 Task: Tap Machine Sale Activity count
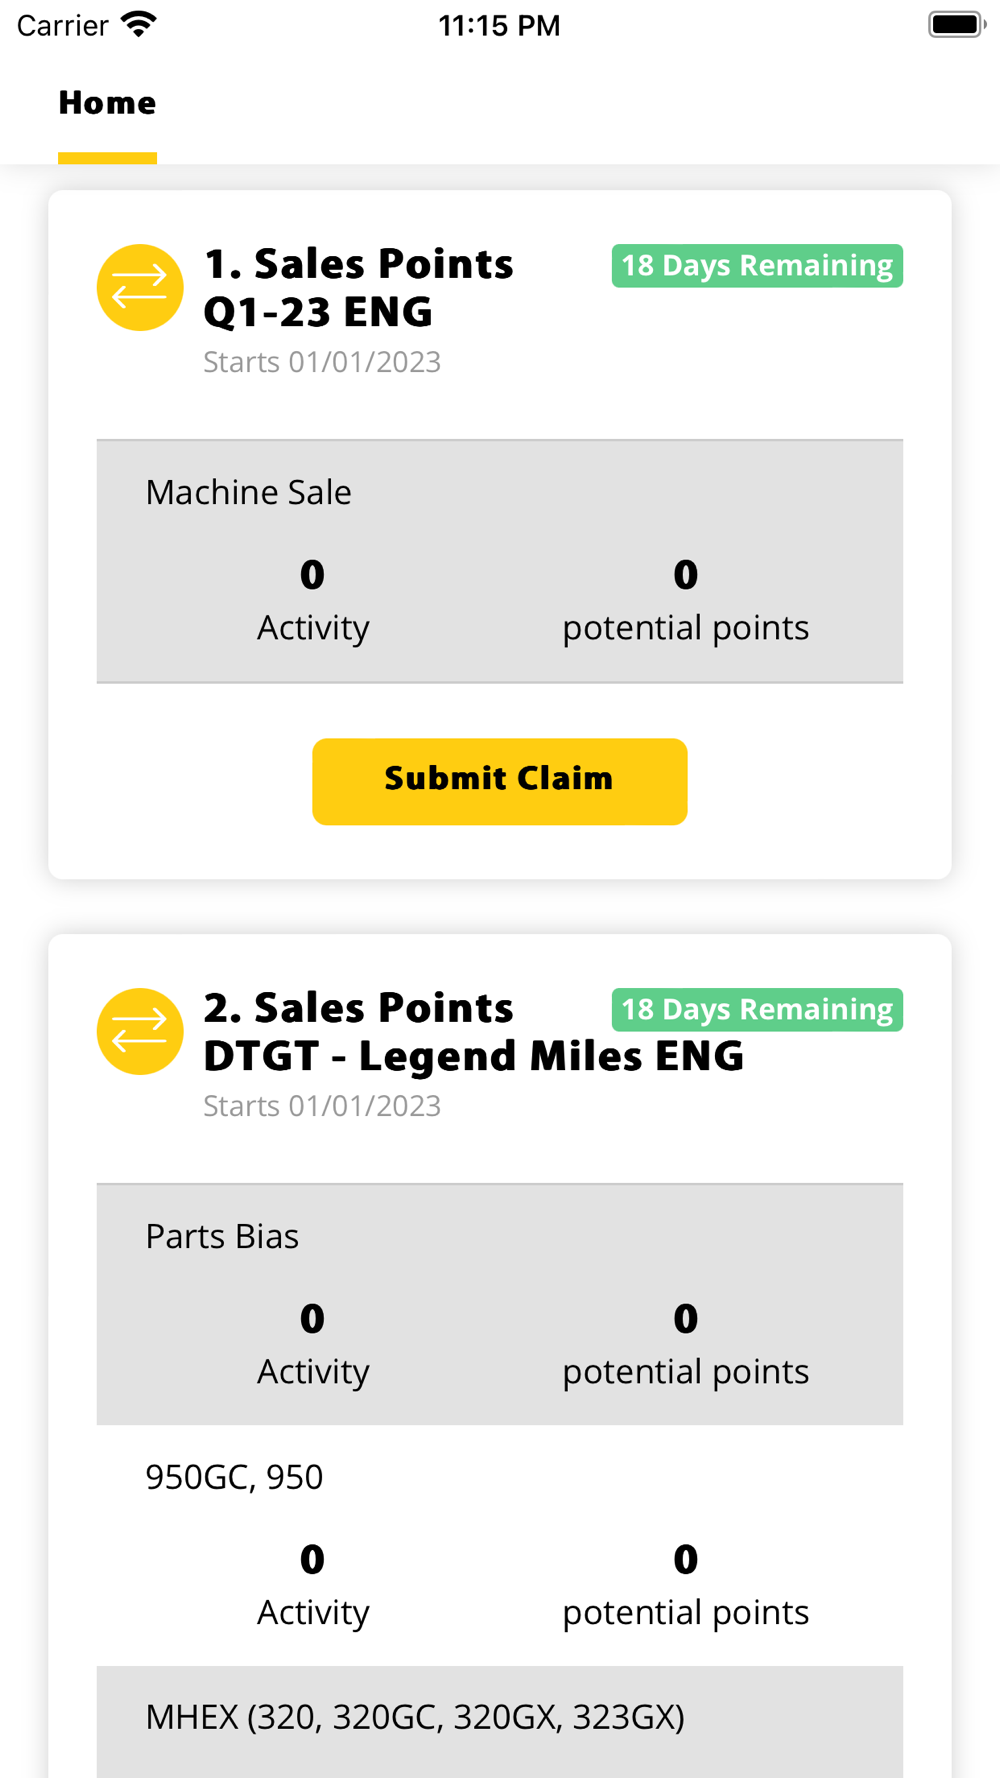(x=312, y=575)
